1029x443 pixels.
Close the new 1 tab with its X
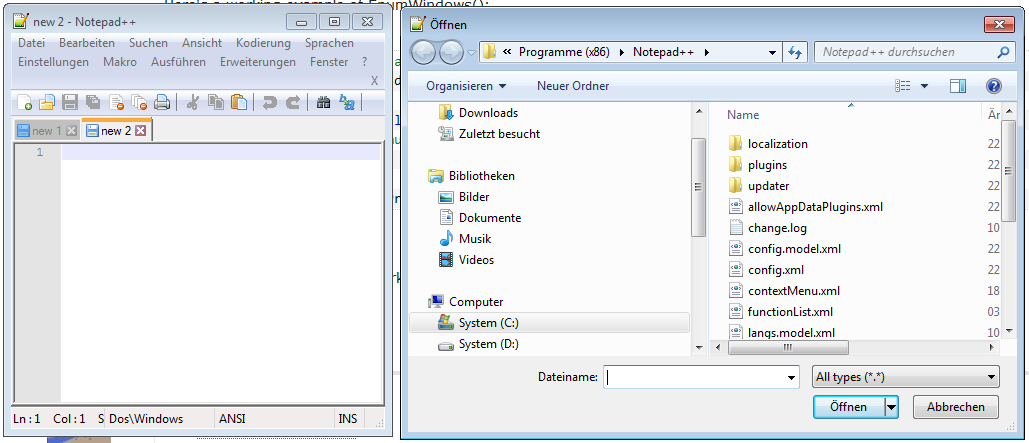(x=72, y=131)
